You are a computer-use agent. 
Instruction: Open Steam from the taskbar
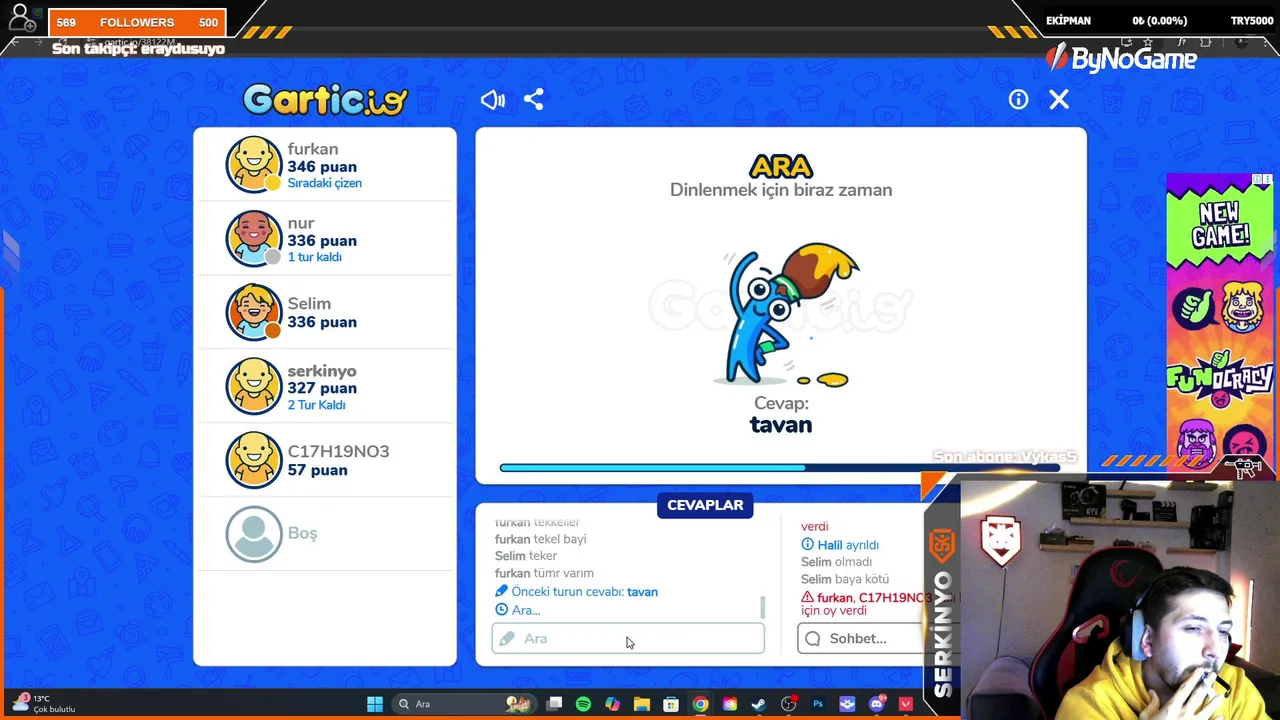click(x=759, y=704)
